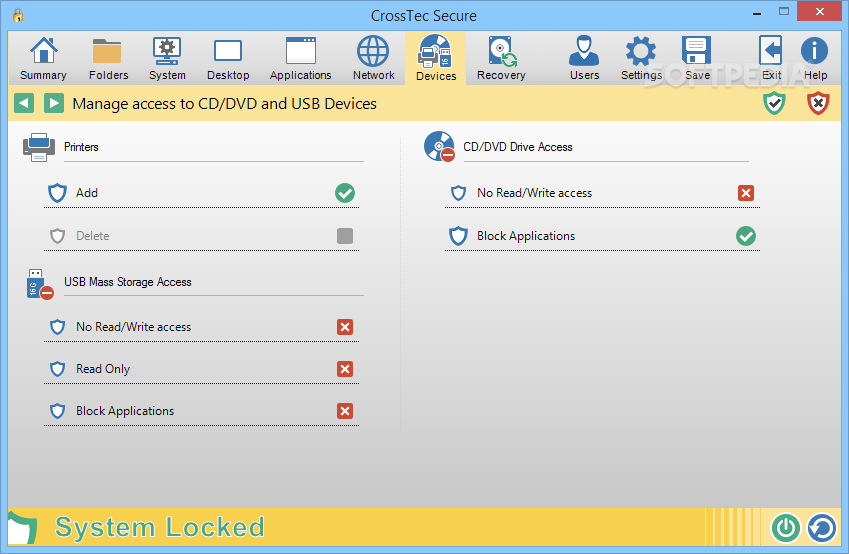Click the green shield logo in status bar

[x=22, y=527]
